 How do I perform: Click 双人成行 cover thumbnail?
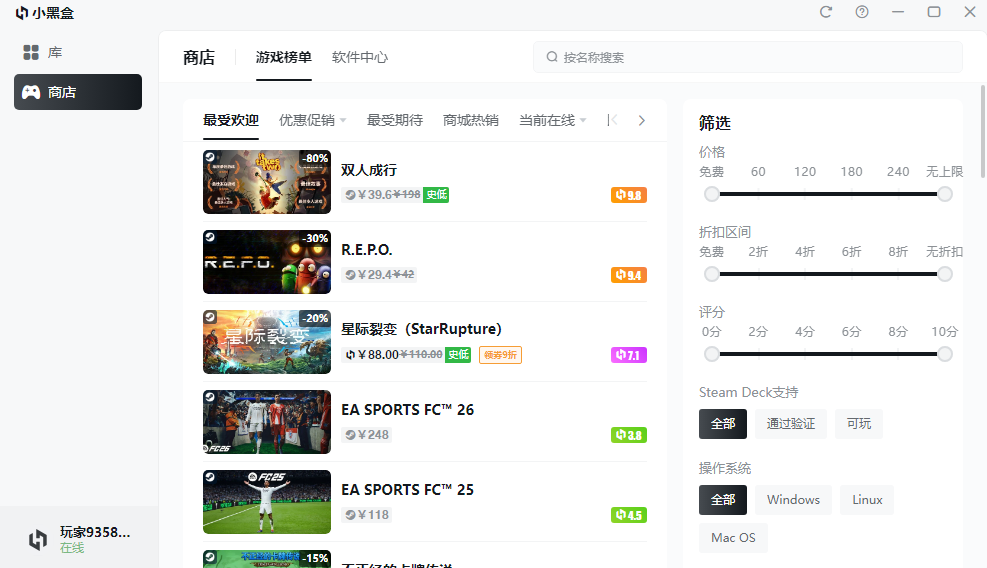coord(267,182)
